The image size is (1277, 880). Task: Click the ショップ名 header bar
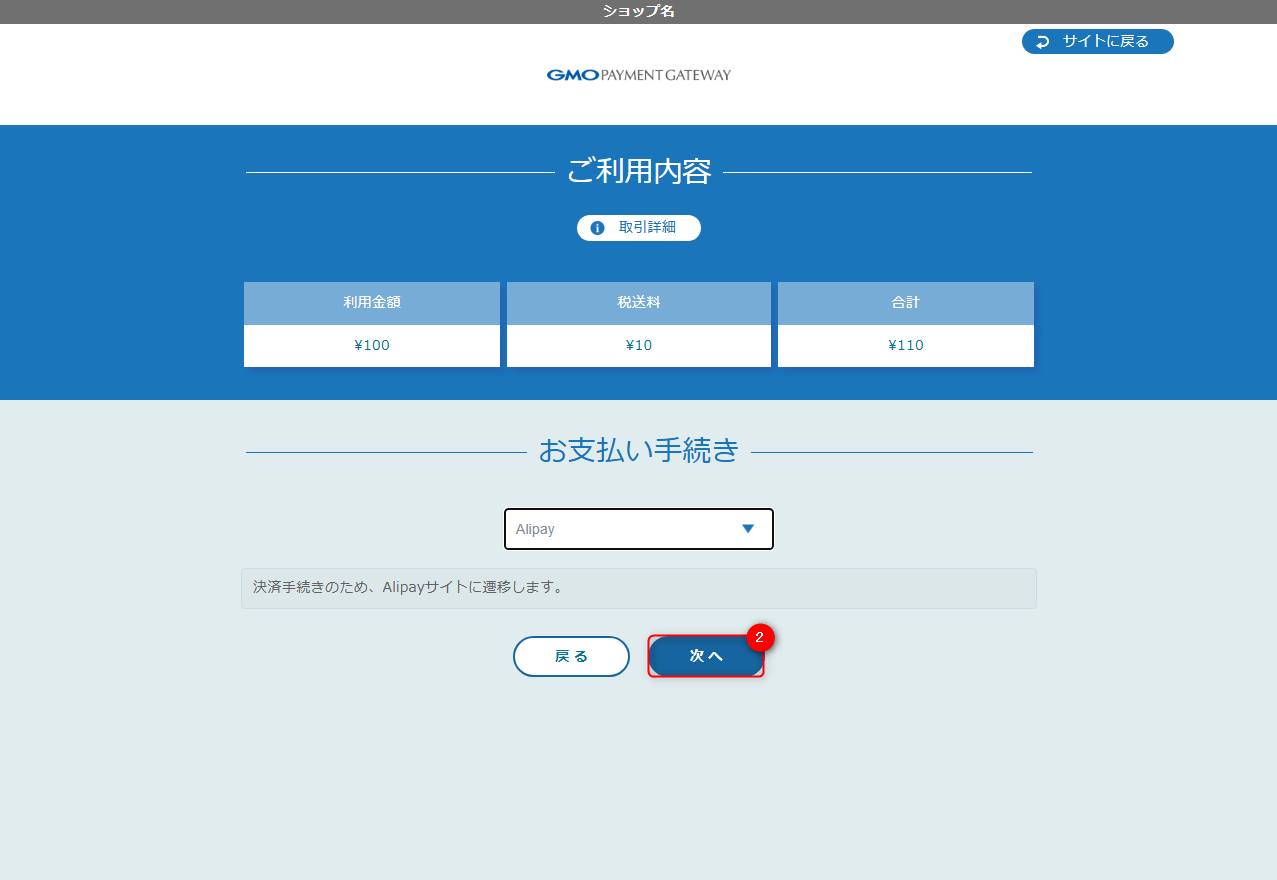coord(638,11)
